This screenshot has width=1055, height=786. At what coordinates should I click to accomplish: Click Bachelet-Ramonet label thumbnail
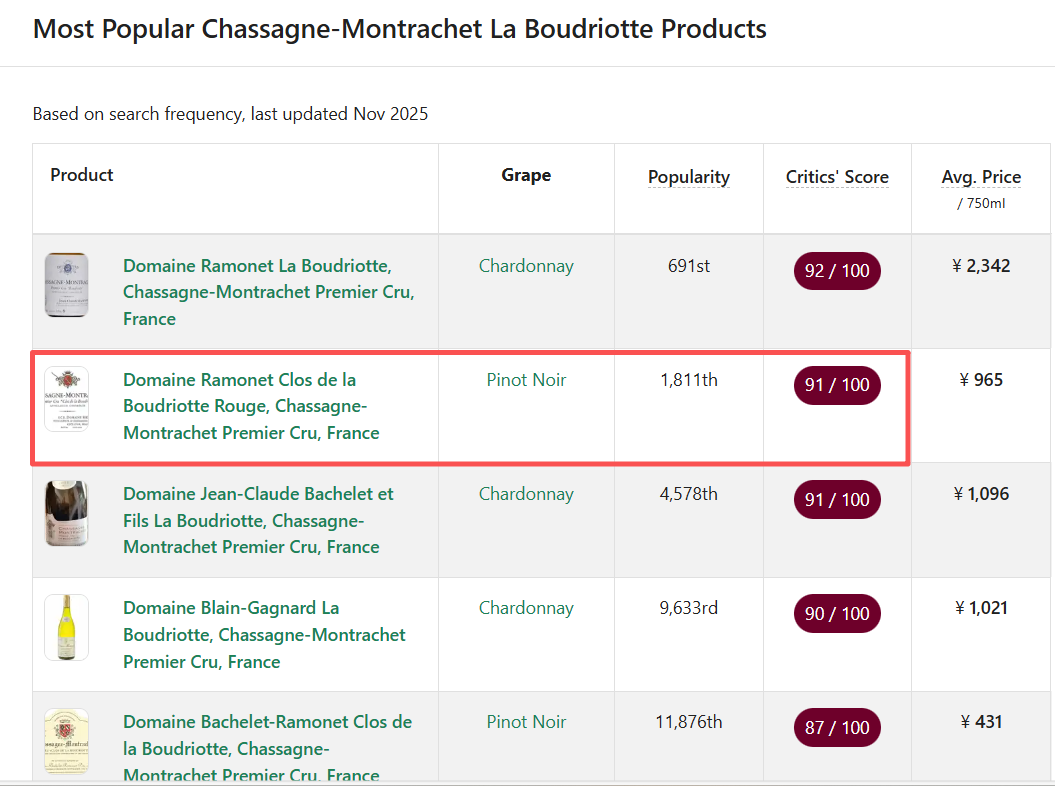(x=66, y=741)
